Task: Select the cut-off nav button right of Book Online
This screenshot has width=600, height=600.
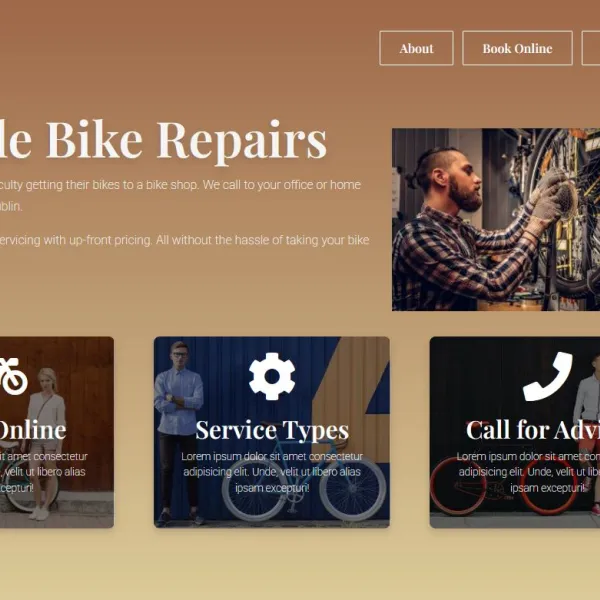Action: click(x=591, y=48)
